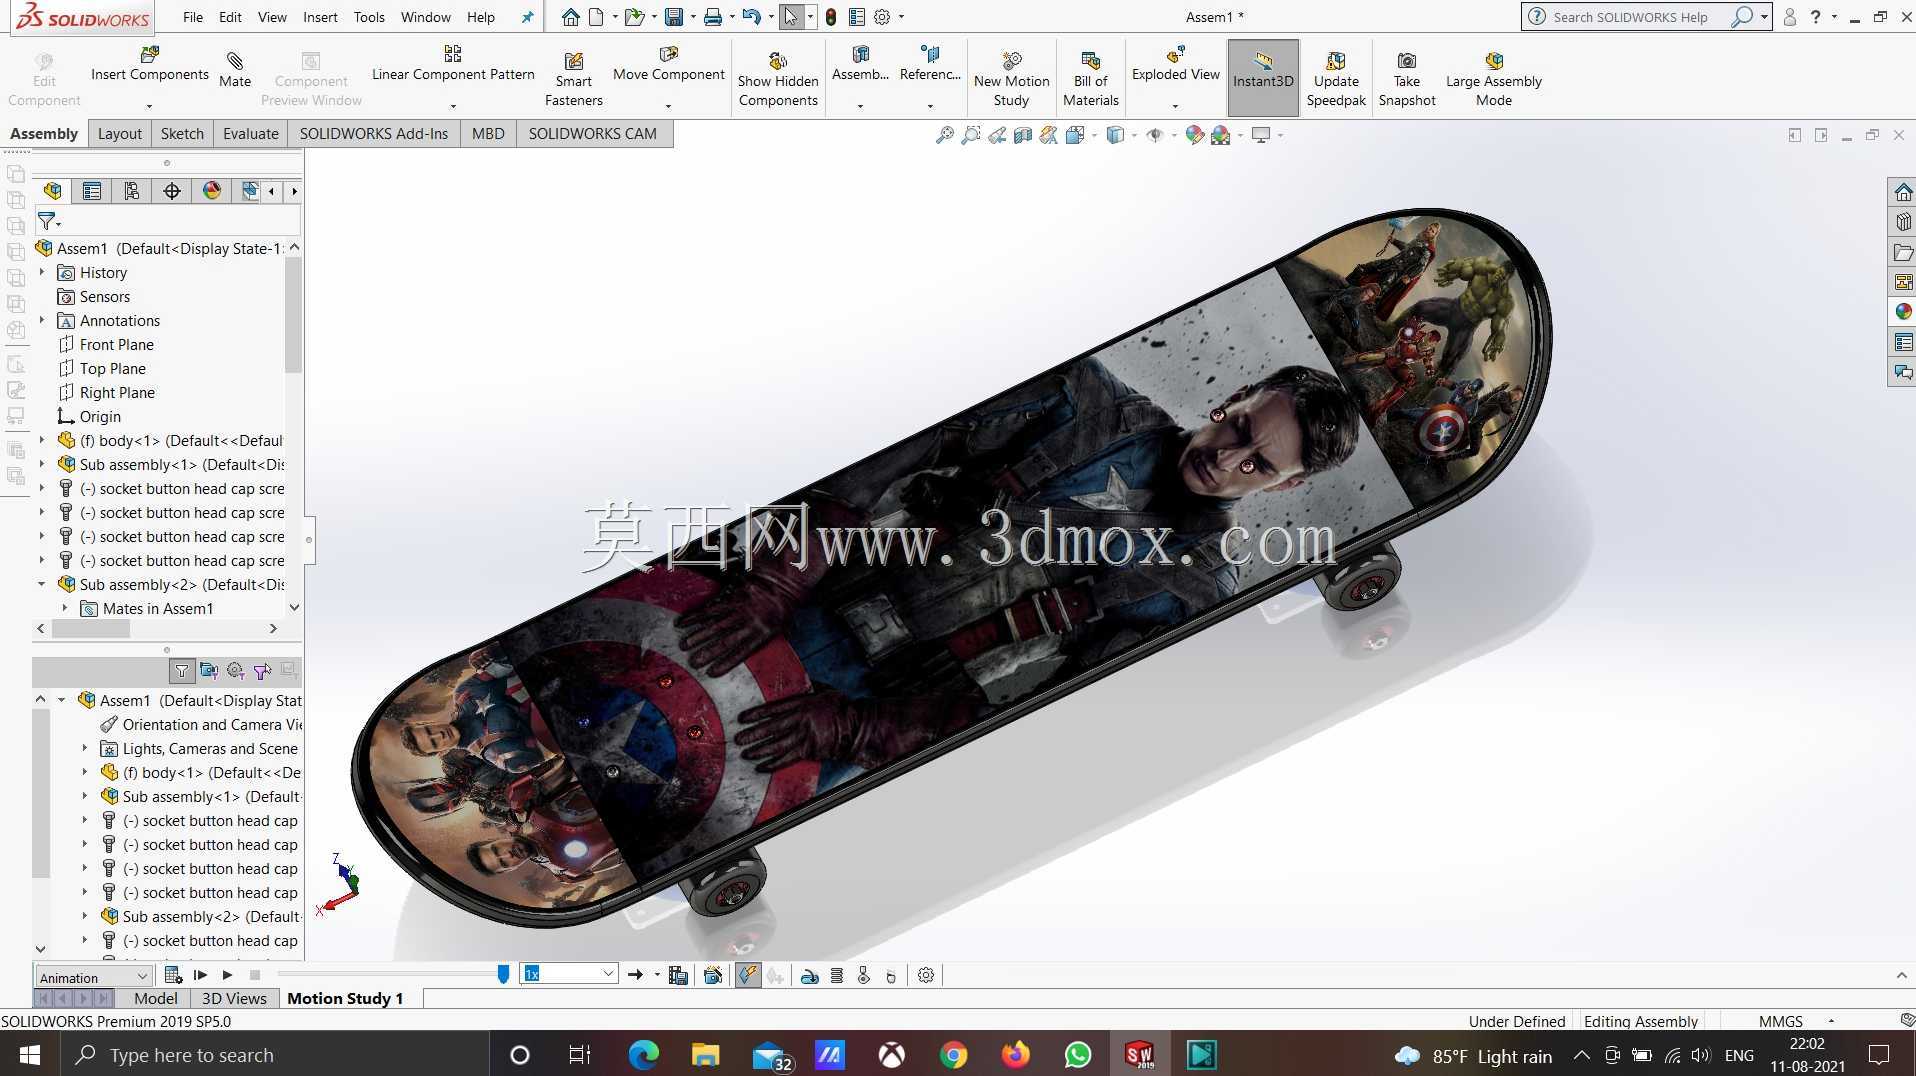This screenshot has width=1916, height=1076.
Task: Switch to the 3D Views tab
Action: tap(234, 998)
